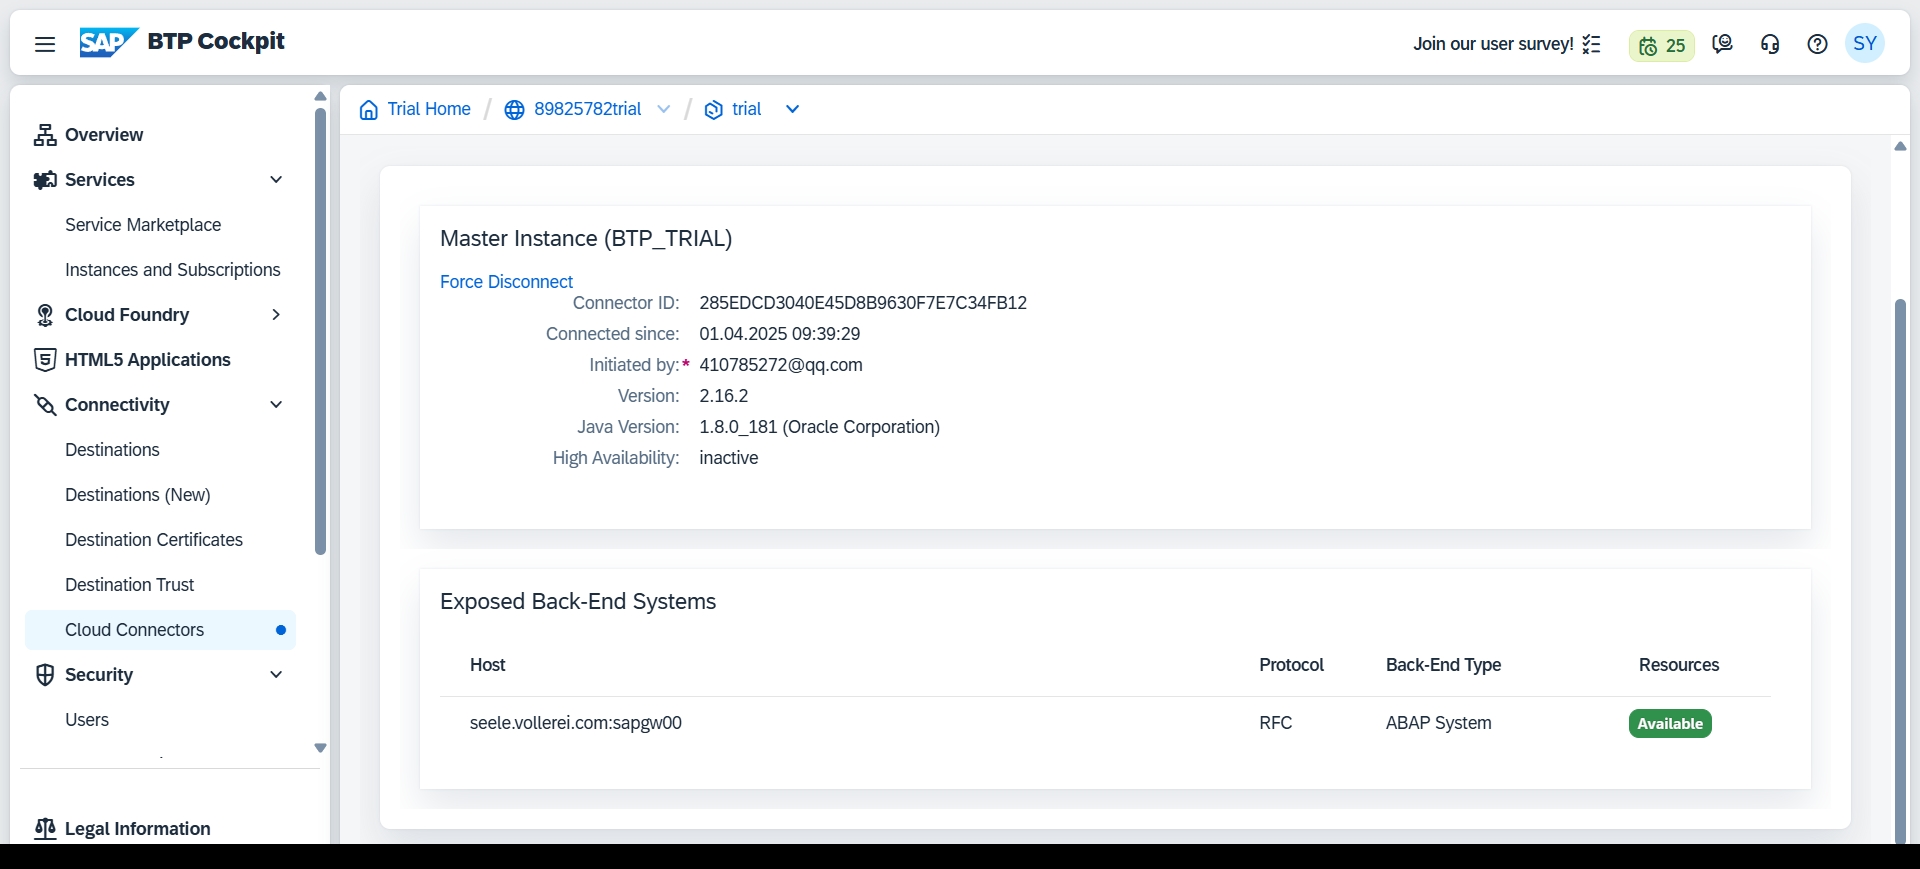Click the Available resources status badge
This screenshot has width=1920, height=869.
pos(1670,724)
